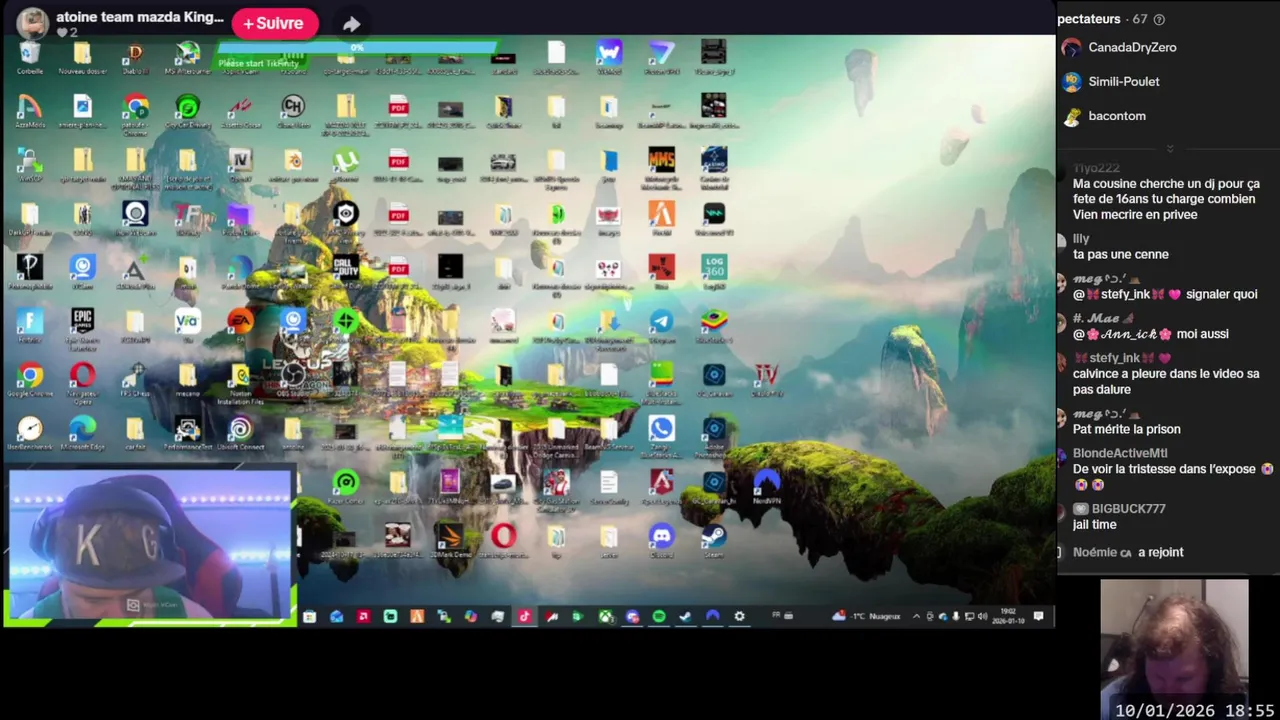The image size is (1280, 720).
Task: Expand the system tray hidden icons chevron
Action: coord(916,616)
